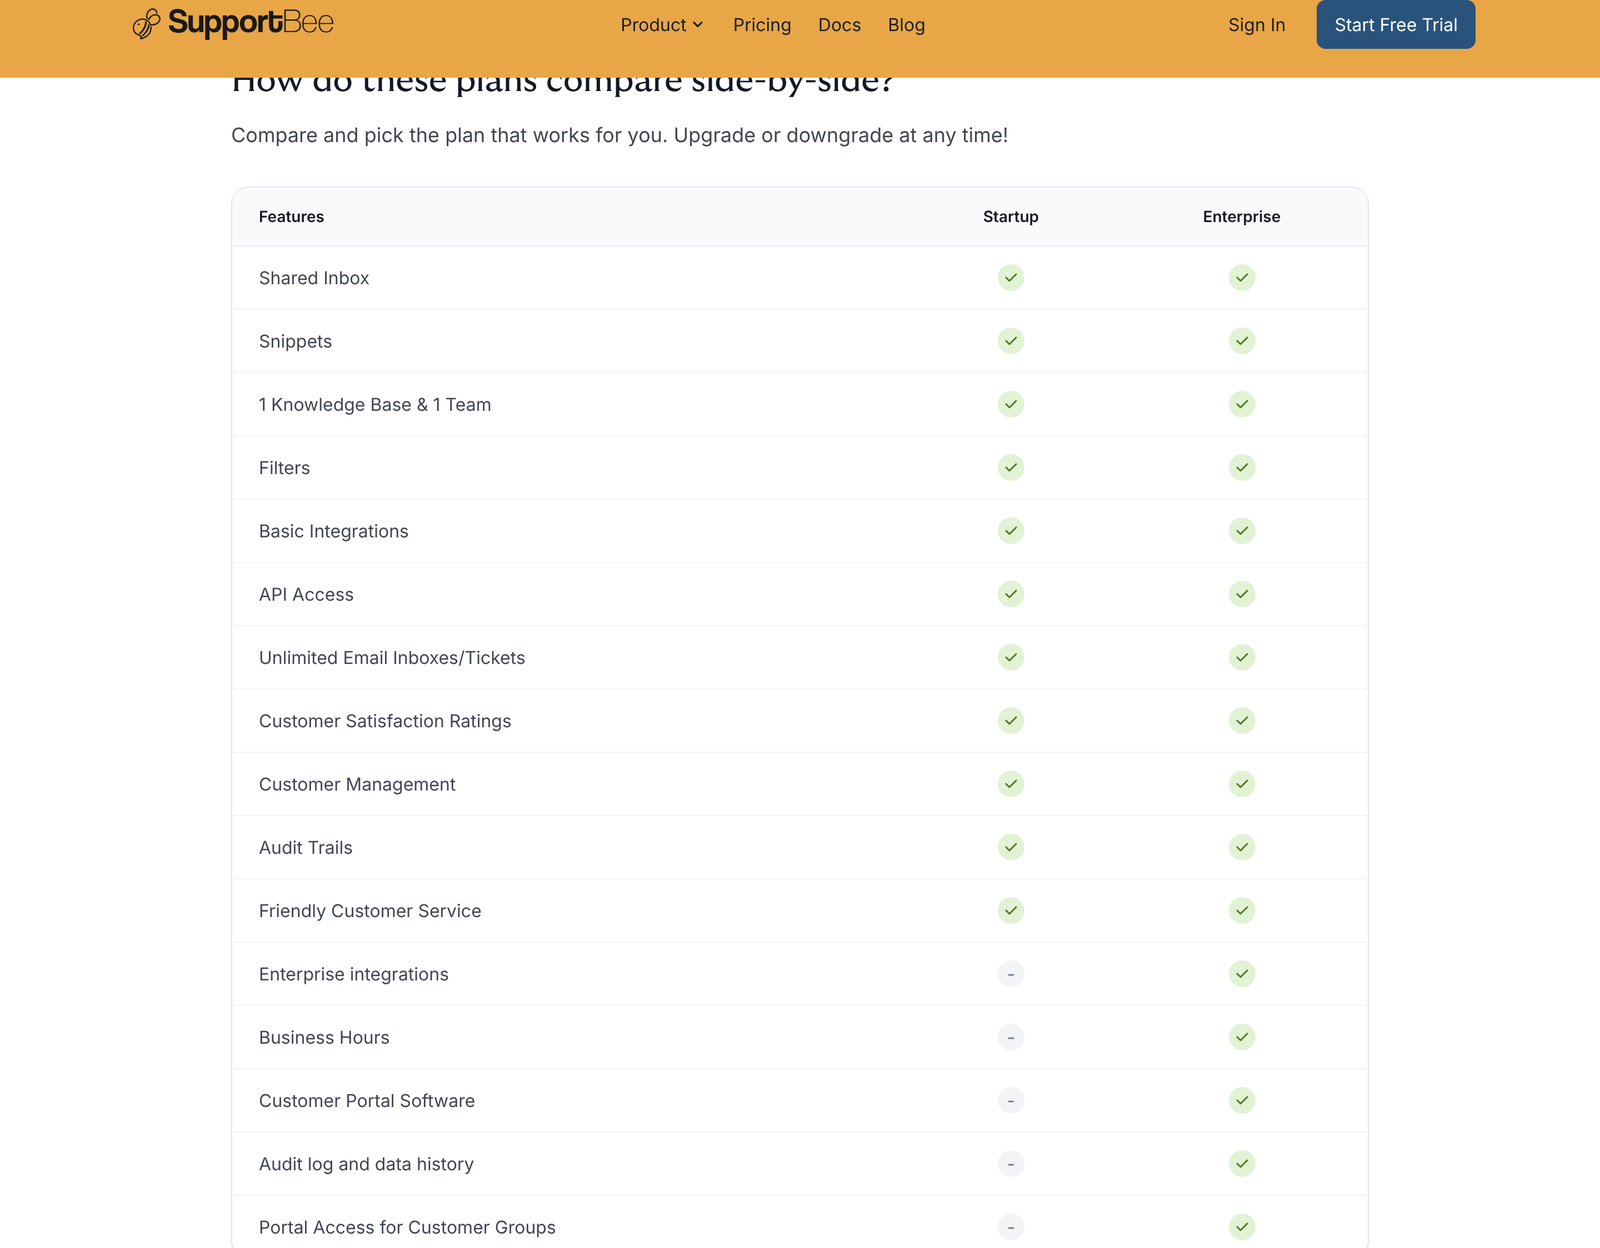Click Startup dash icon for Customer Portal Software

[1011, 1101]
